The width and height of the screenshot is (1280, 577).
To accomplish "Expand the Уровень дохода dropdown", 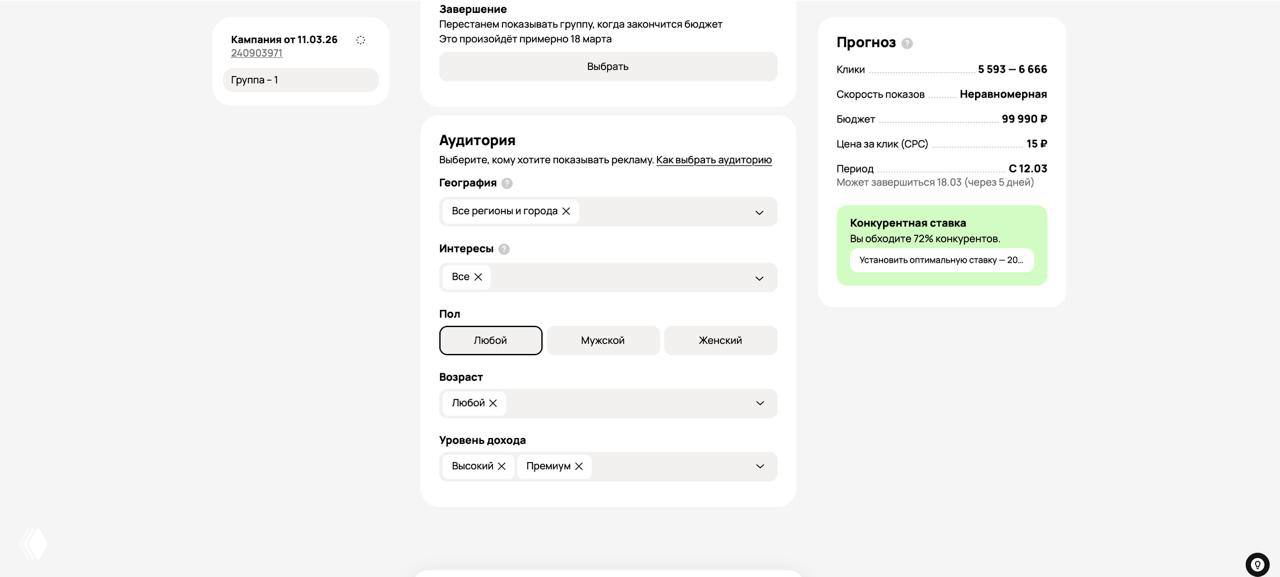I will (759, 465).
